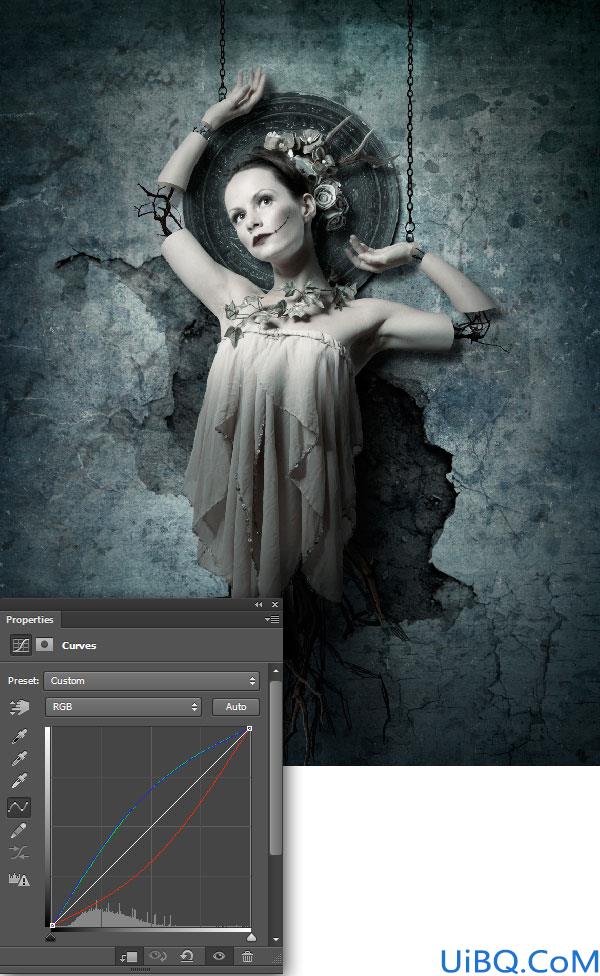This screenshot has width=600, height=976.
Task: Click the Properties panel vertical scrollbar thumb
Action: pyautogui.click(x=276, y=767)
